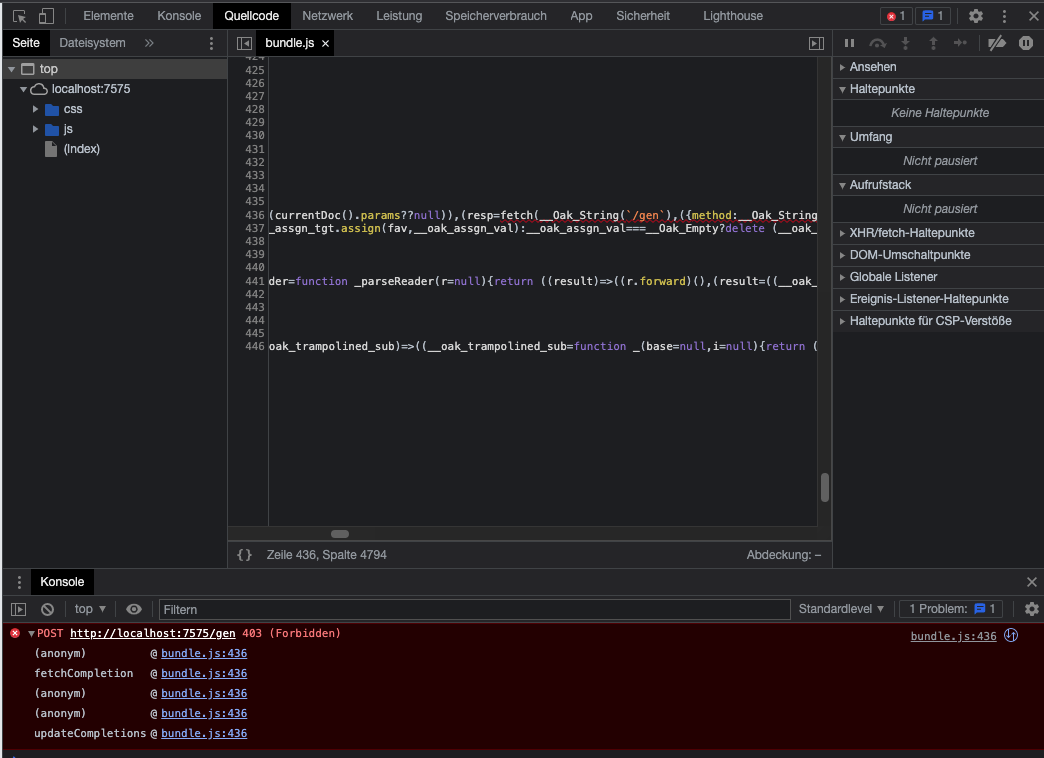This screenshot has height=758, width=1044.
Task: Deactivate all breakpoints via the toggle icon
Action: (x=995, y=43)
